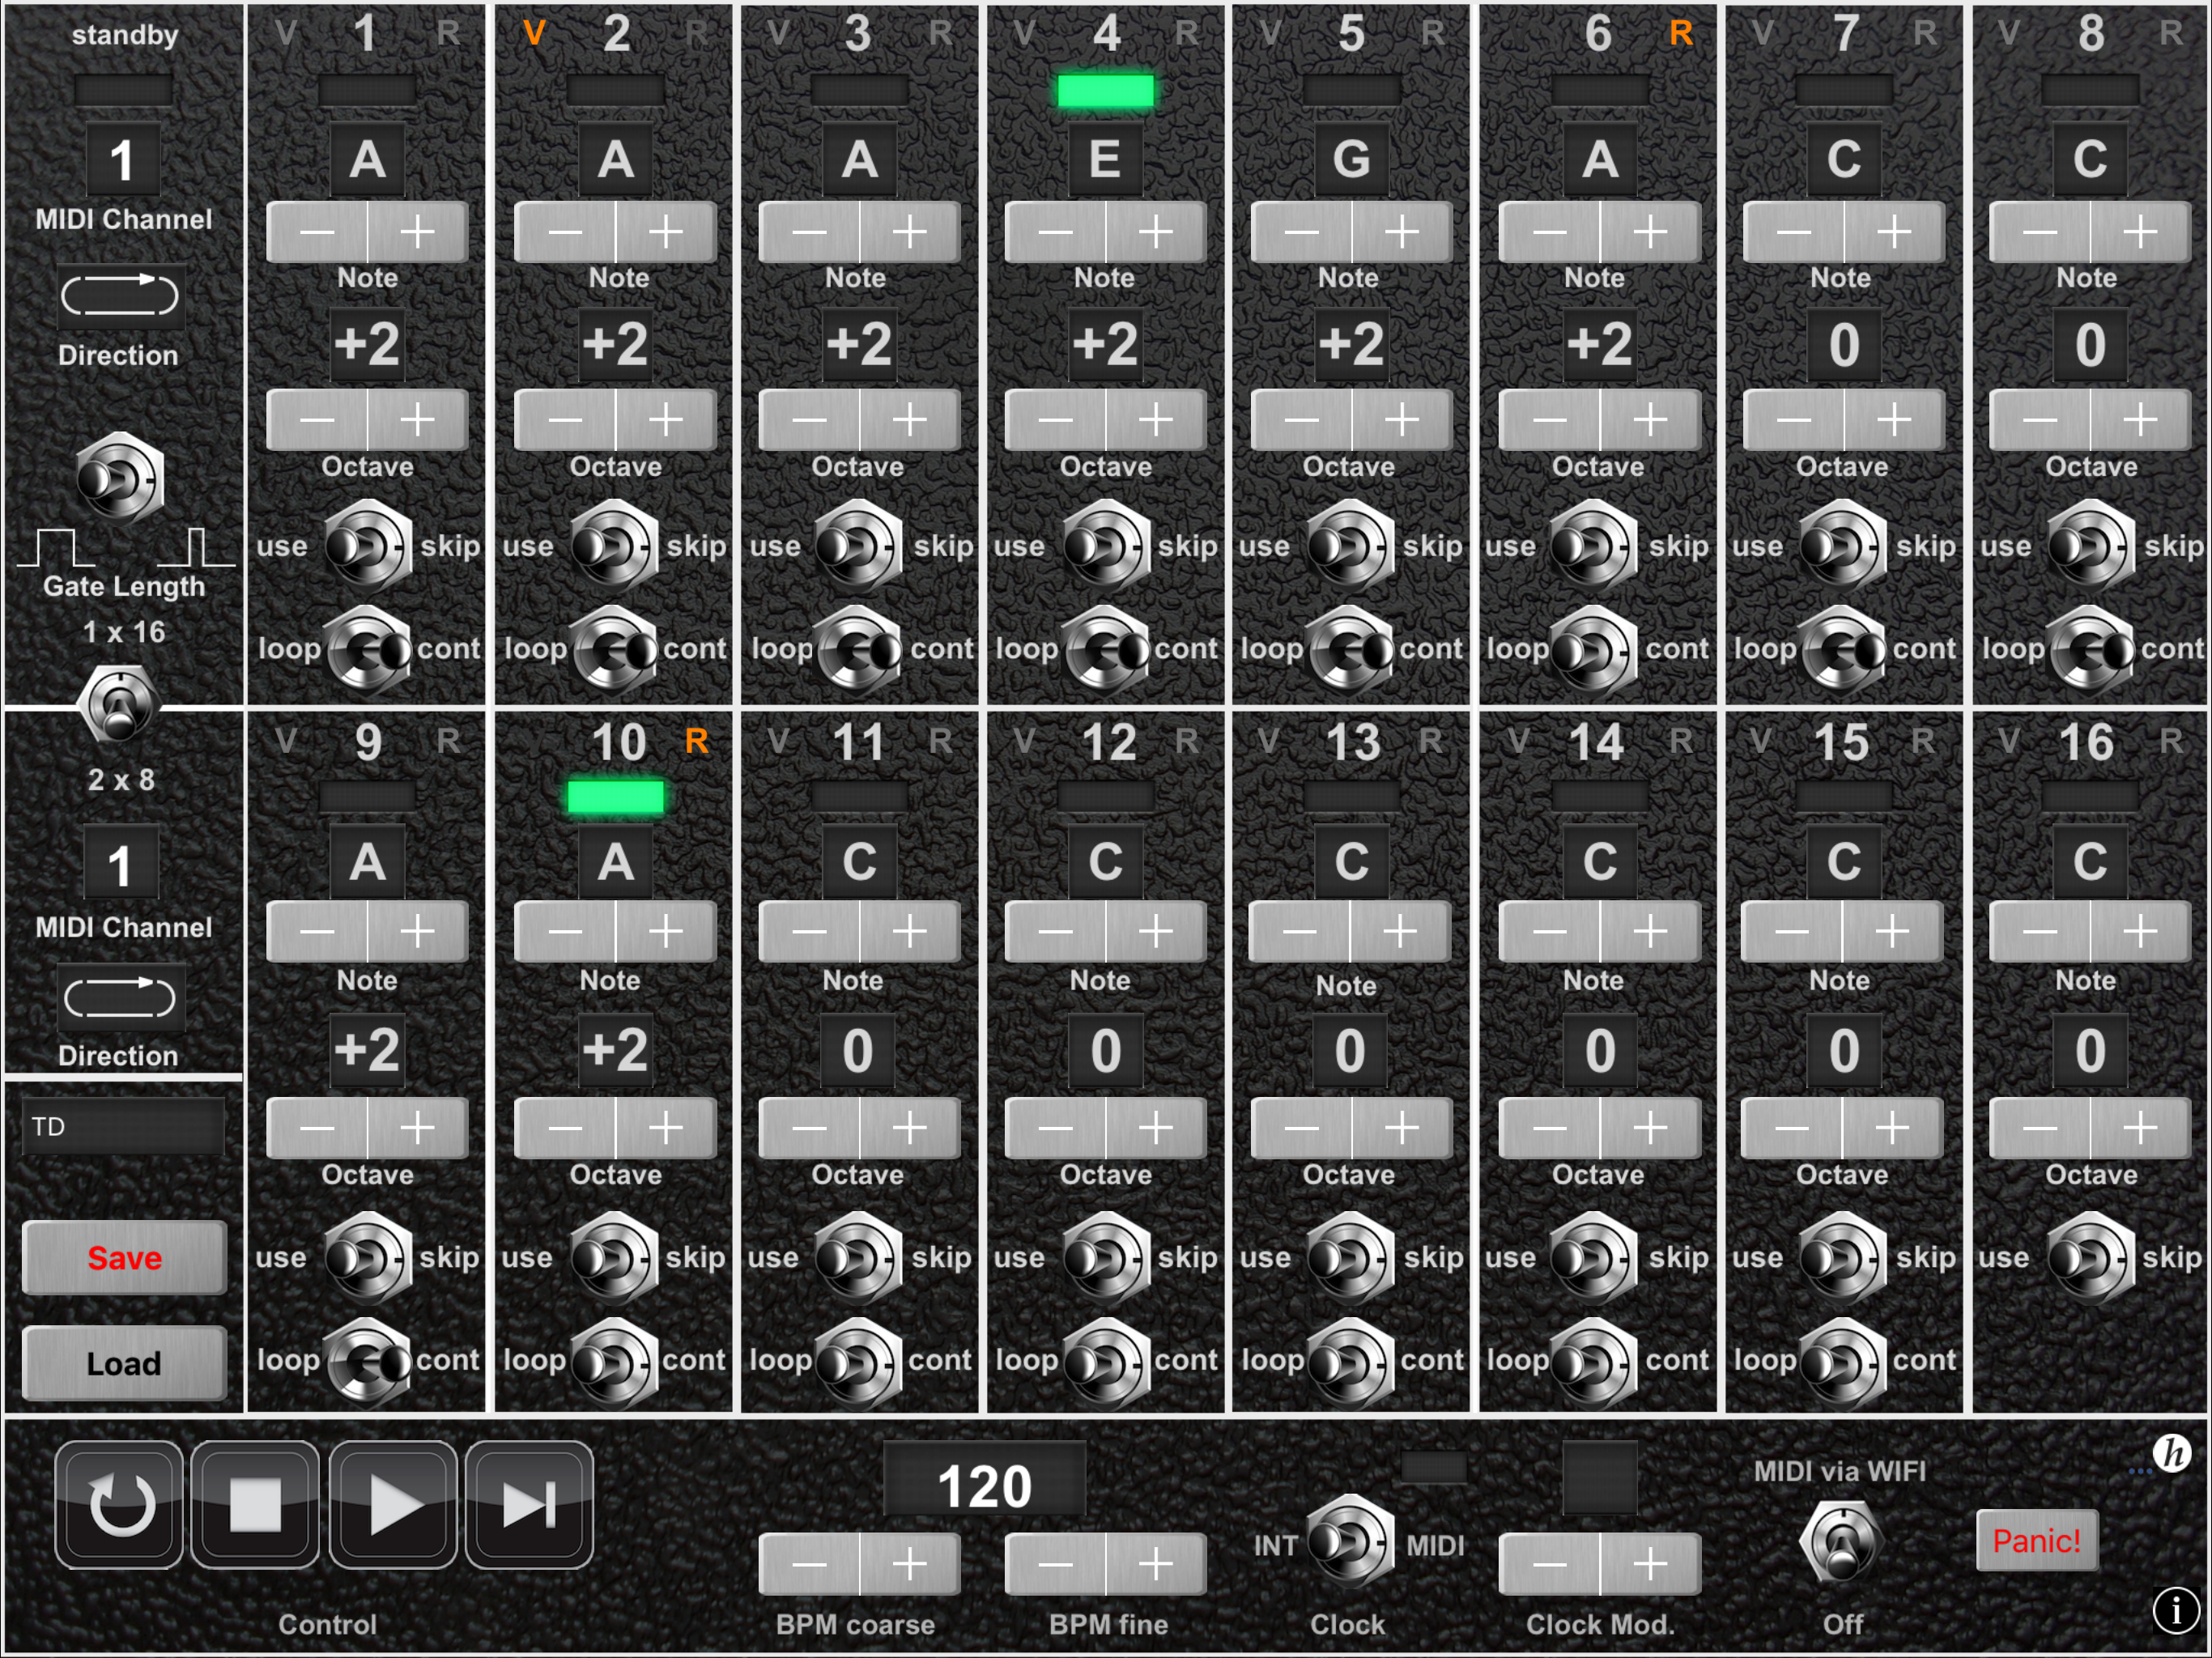
Task: Click the Clock Mod. display box
Action: [1600, 1478]
